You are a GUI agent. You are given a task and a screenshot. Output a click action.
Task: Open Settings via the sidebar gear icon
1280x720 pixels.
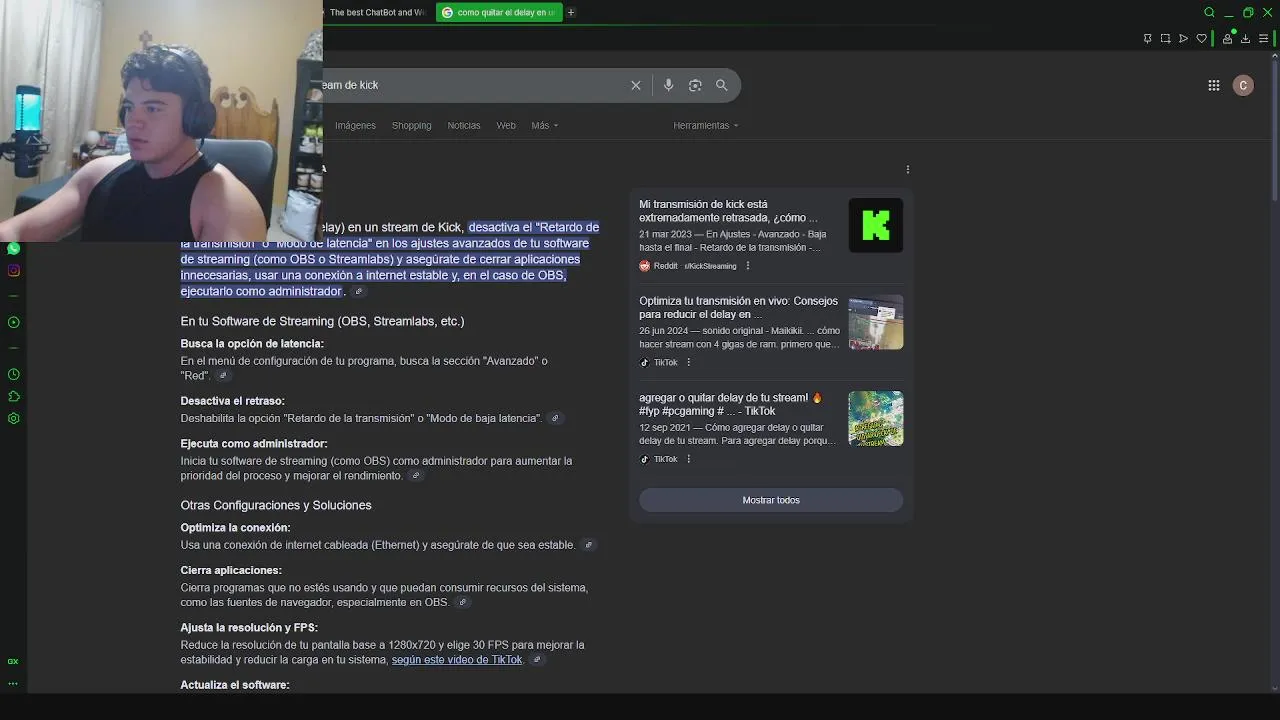coord(13,418)
